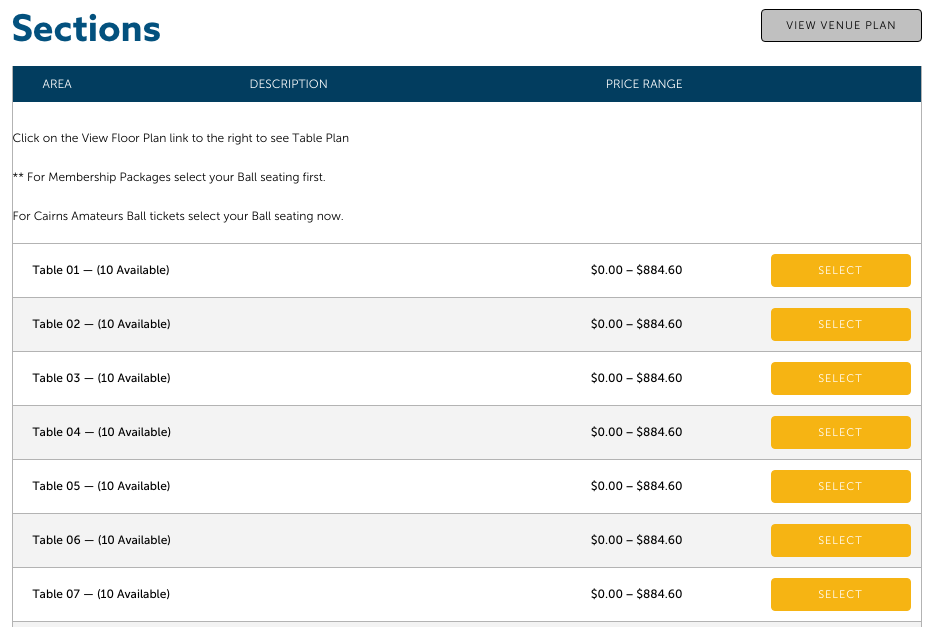Viewport: 934px width, 627px height.
Task: Click the PRICE RANGE column header
Action: [x=644, y=84]
